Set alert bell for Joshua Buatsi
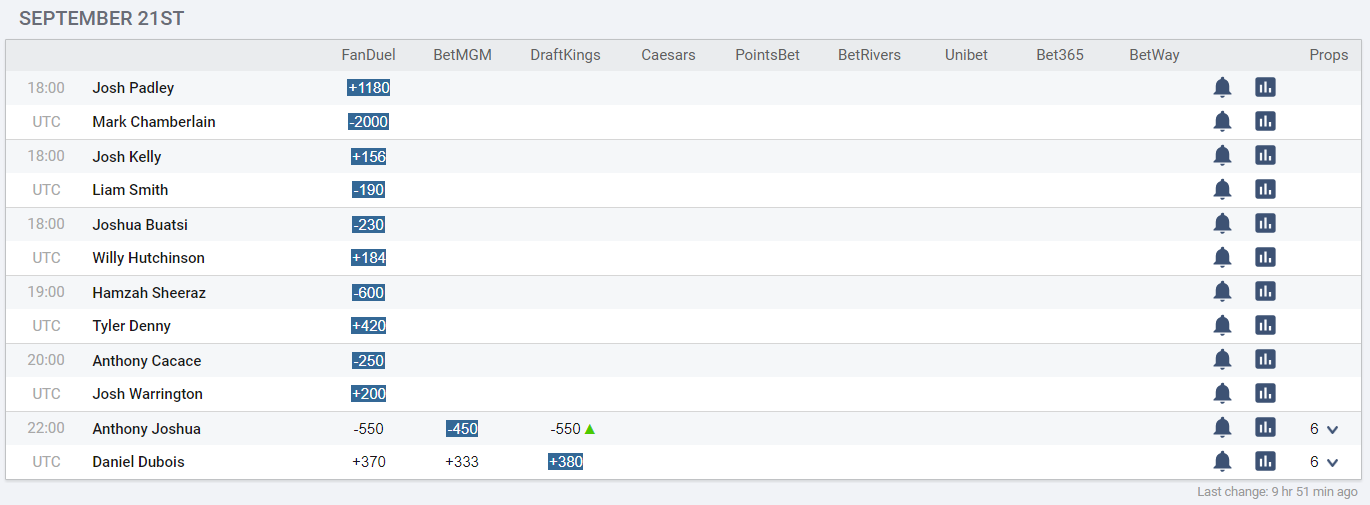Screen dimensions: 1370x505 1222,224
